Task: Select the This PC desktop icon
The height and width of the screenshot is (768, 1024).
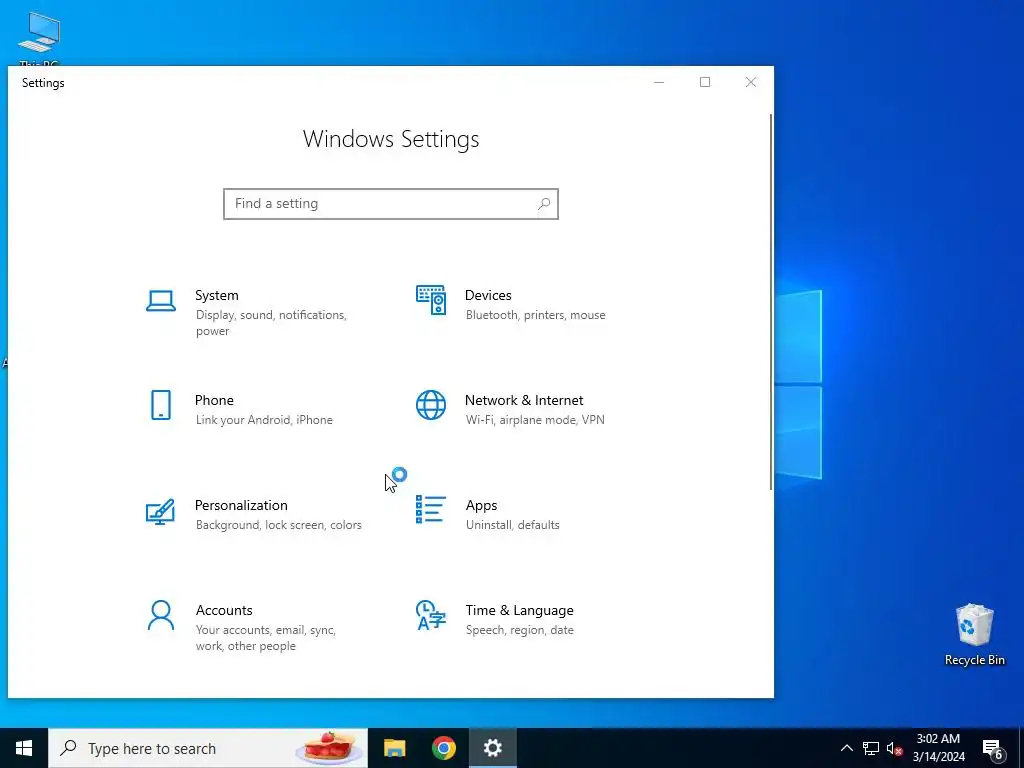Action: point(39,39)
